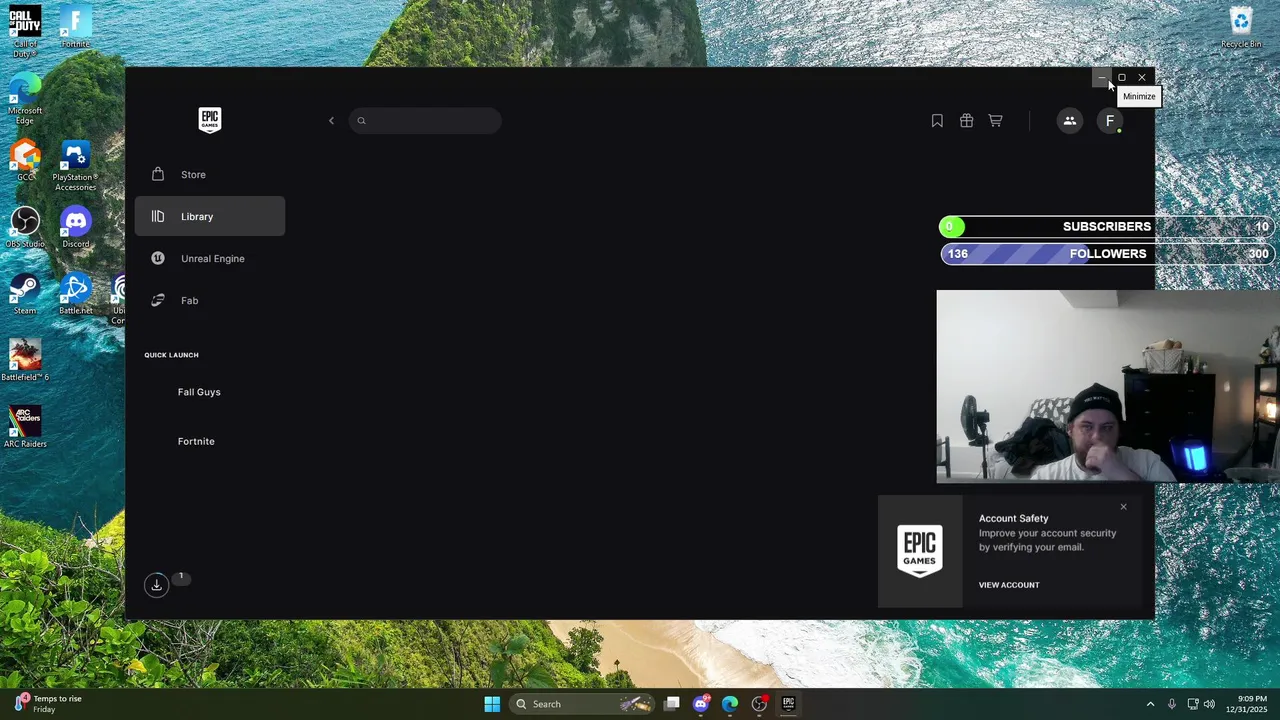Image resolution: width=1280 pixels, height=720 pixels.
Task: Go back using the launcher back arrow
Action: (331, 121)
